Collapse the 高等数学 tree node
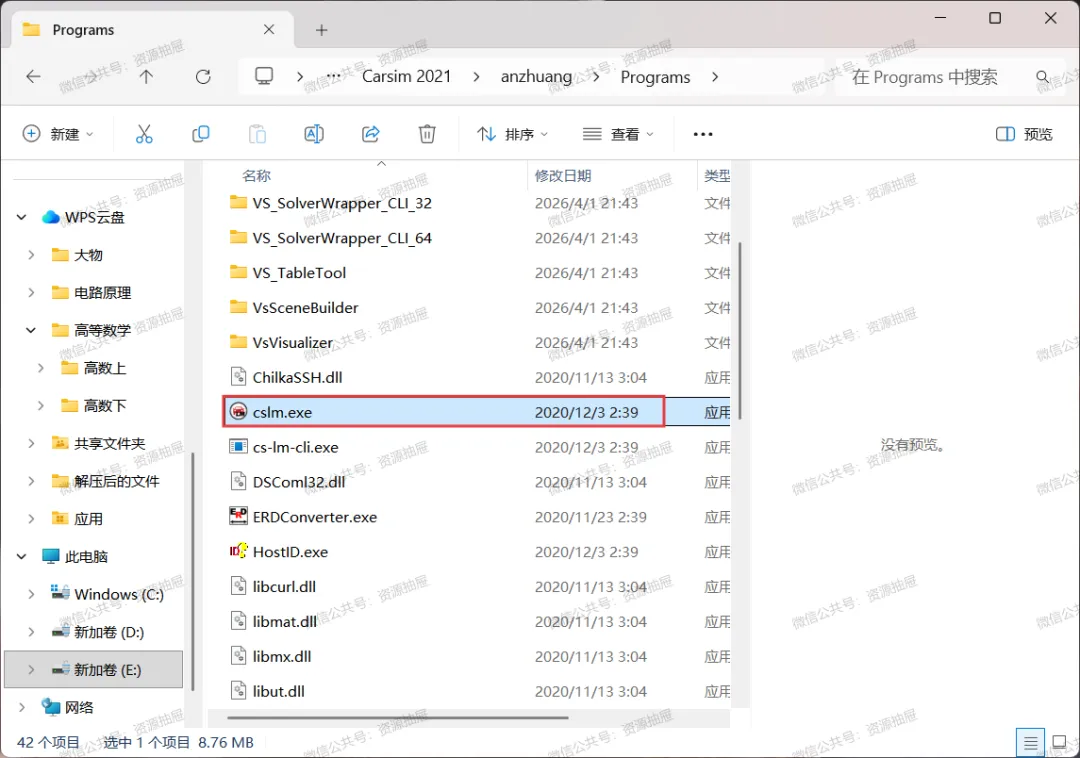1080x758 pixels. [x=31, y=330]
